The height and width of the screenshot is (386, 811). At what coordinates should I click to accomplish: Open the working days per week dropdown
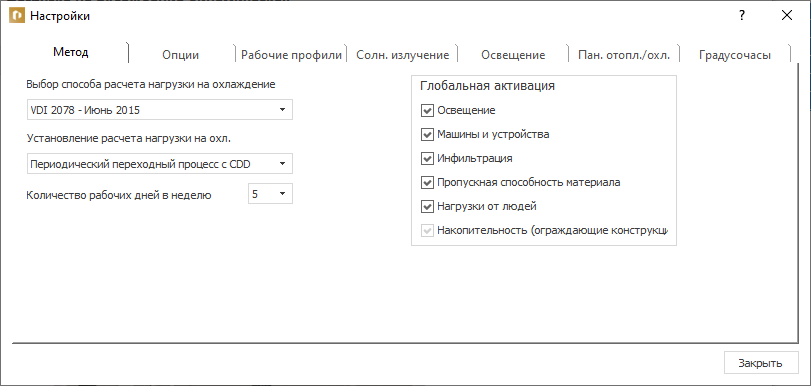271,194
